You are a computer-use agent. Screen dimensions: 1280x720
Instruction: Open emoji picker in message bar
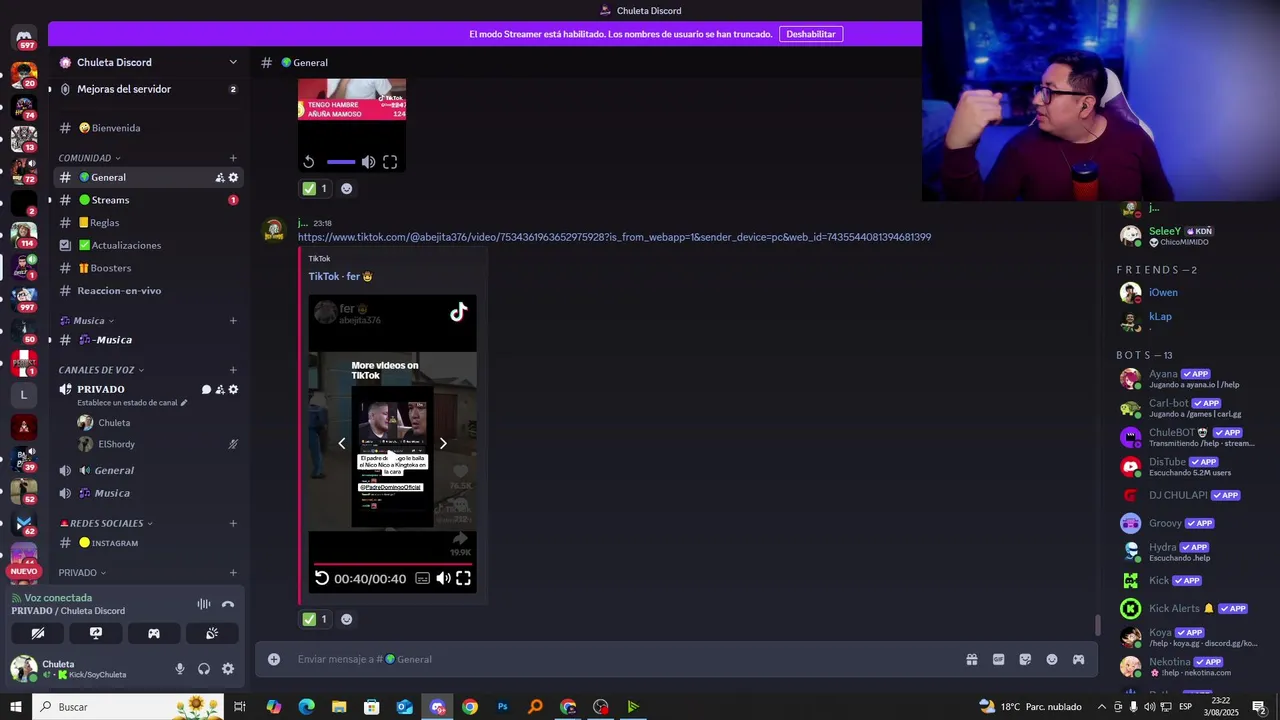point(1052,659)
